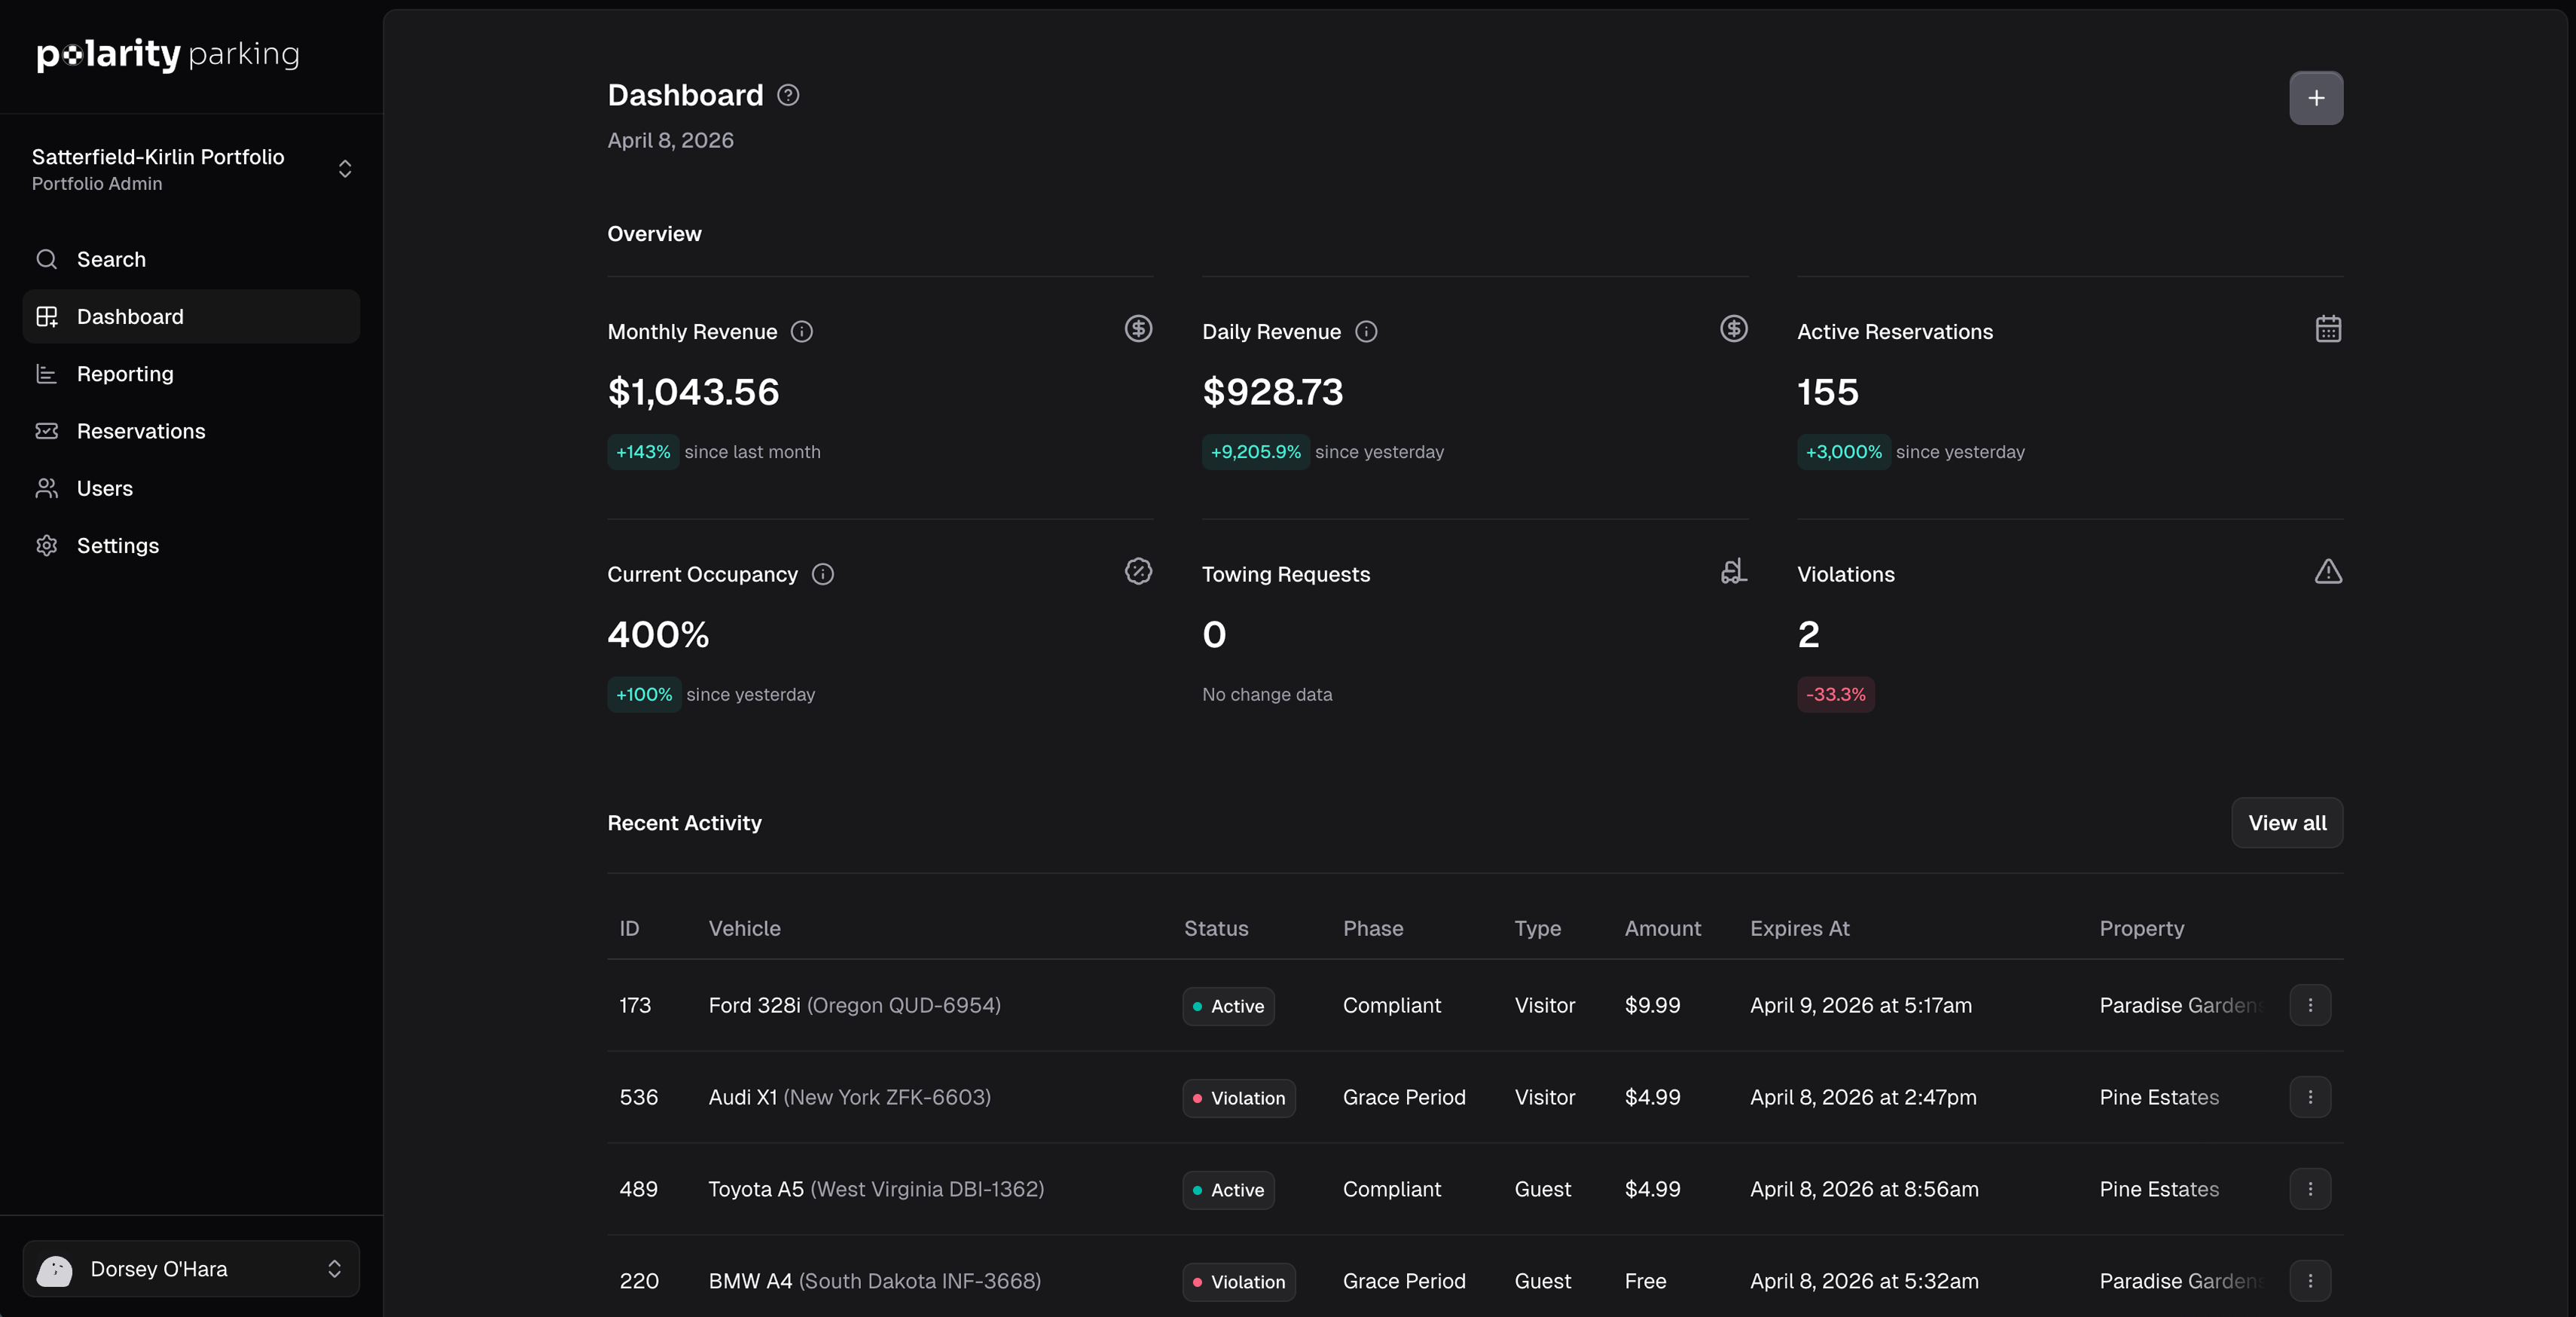Click the plus add button
The height and width of the screenshot is (1317, 2576).
(x=2316, y=98)
